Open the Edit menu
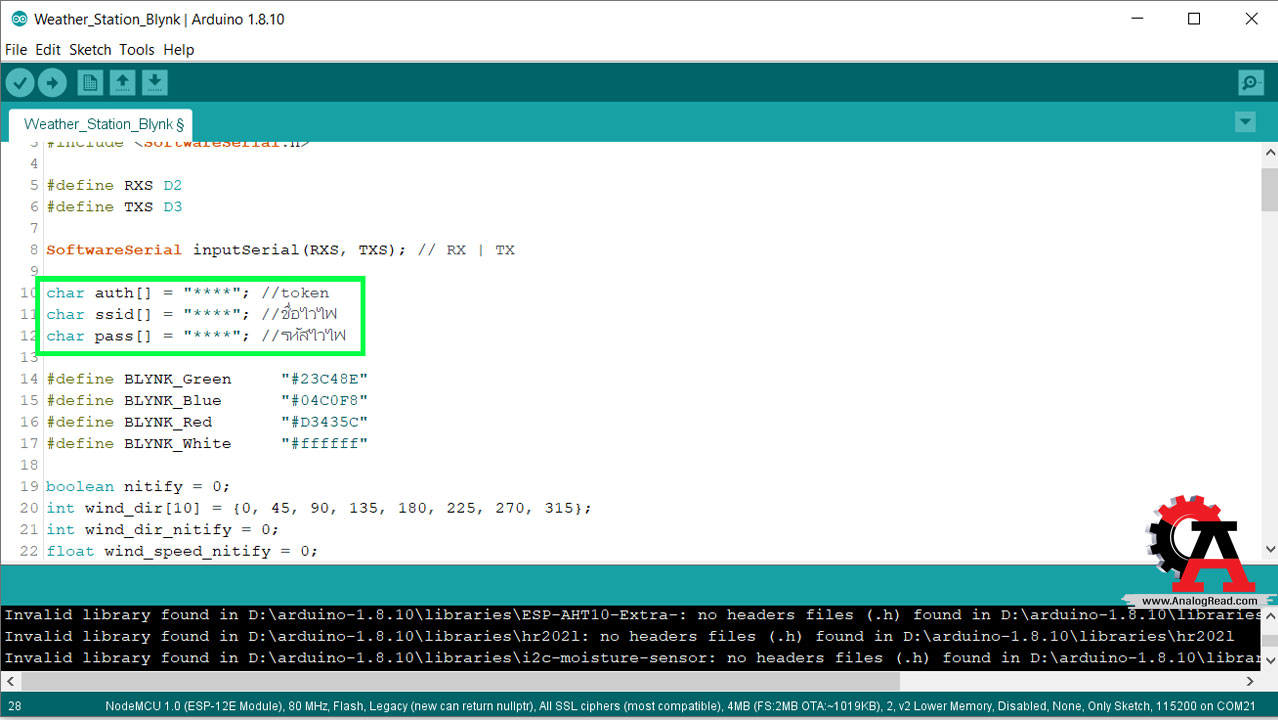The width and height of the screenshot is (1278, 720). (48, 50)
